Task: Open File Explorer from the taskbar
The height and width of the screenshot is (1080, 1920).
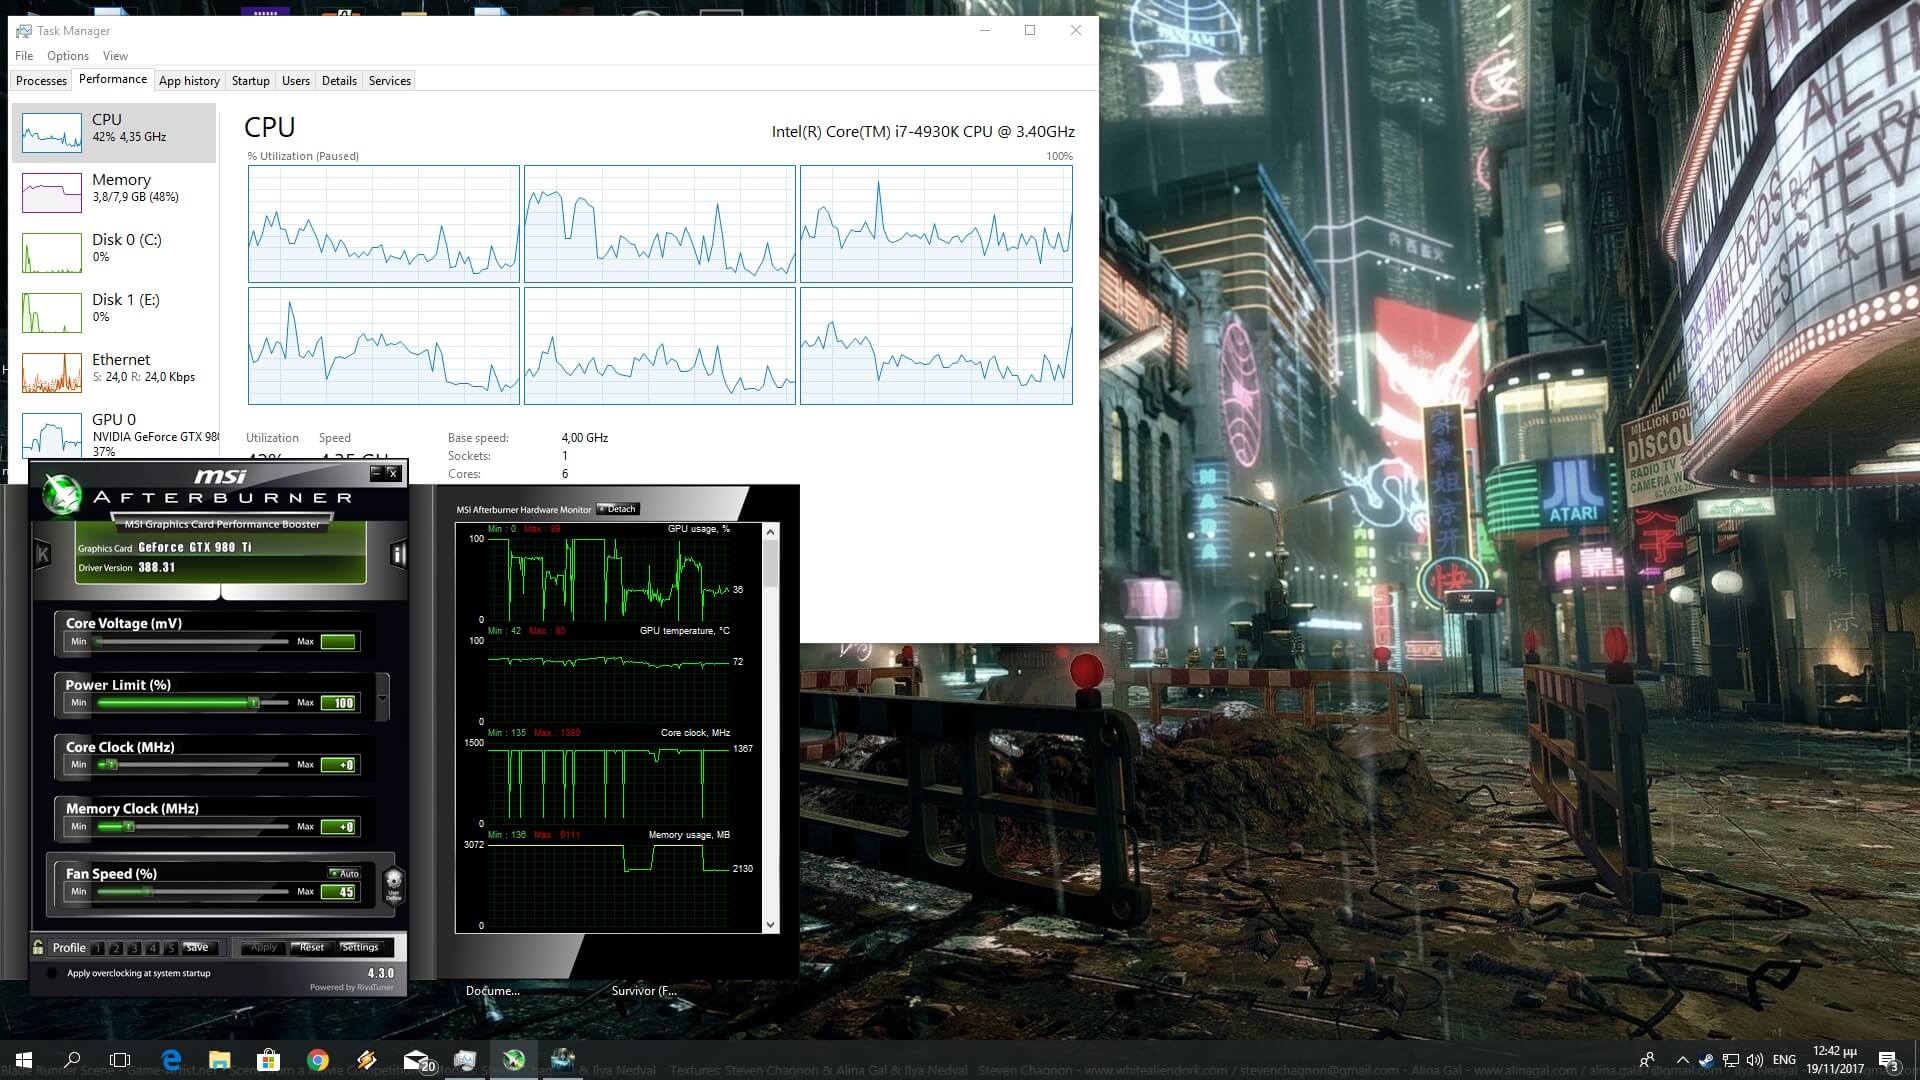Action: click(x=220, y=1060)
